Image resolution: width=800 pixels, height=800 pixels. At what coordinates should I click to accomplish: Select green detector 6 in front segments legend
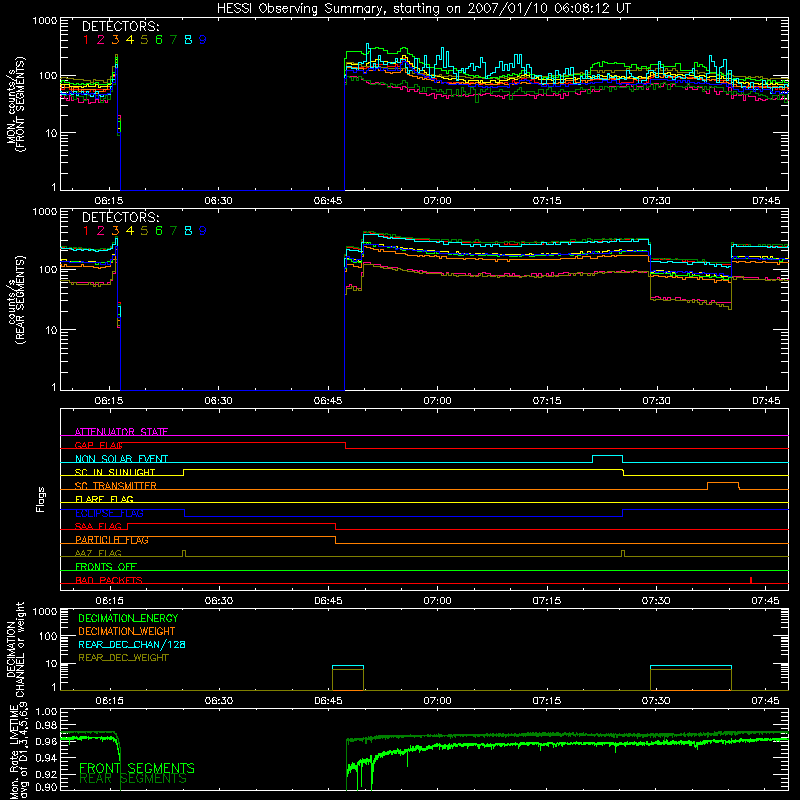click(159, 39)
